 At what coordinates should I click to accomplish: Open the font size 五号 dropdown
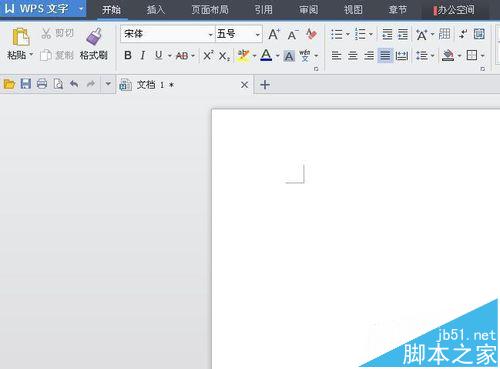point(258,34)
